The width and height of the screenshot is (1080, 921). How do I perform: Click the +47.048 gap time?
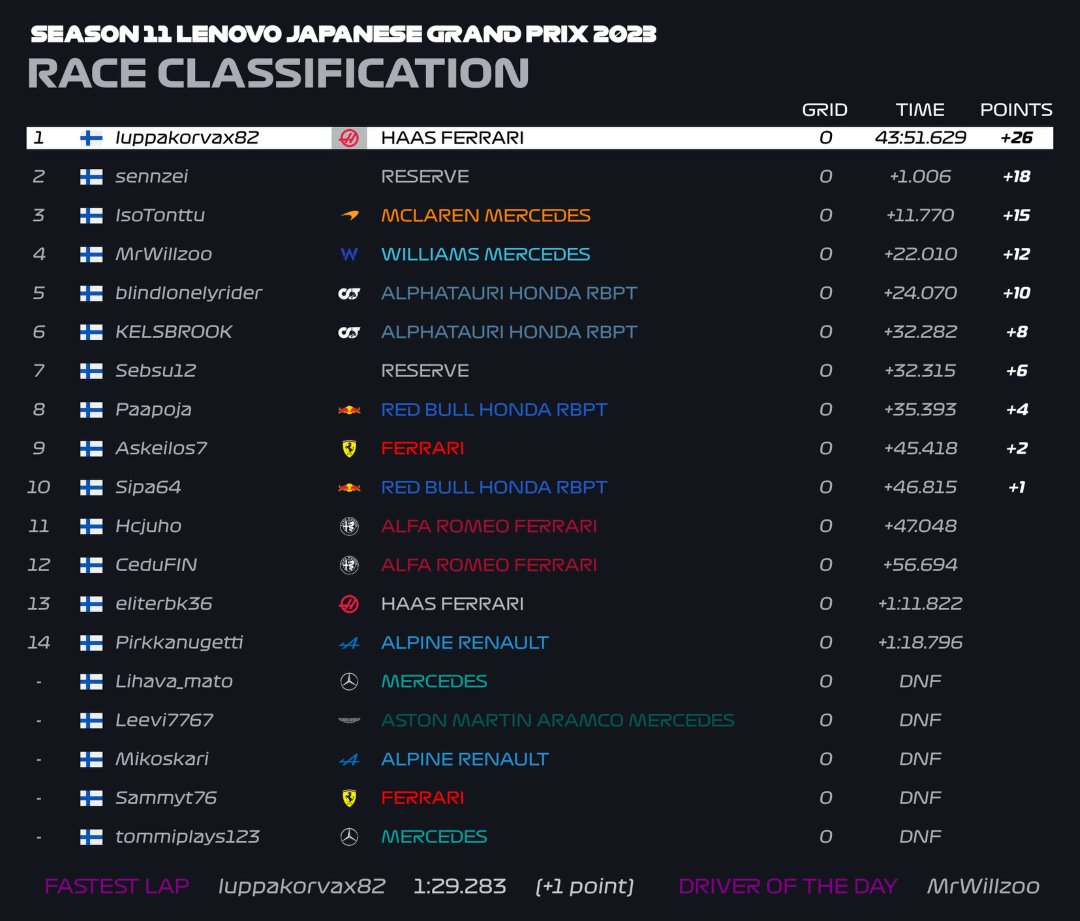point(920,526)
